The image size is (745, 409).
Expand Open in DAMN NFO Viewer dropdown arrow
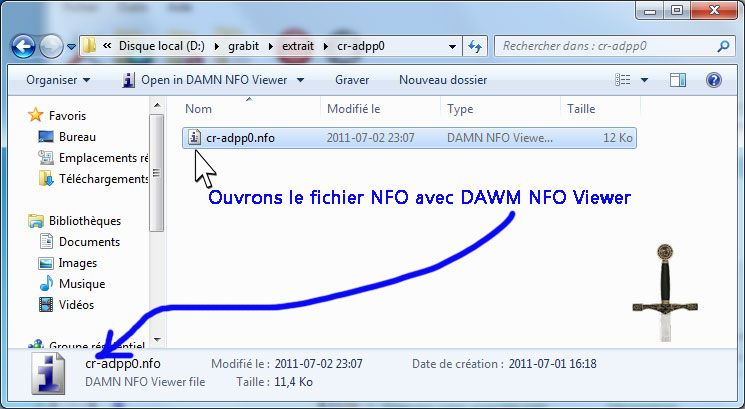pos(300,80)
